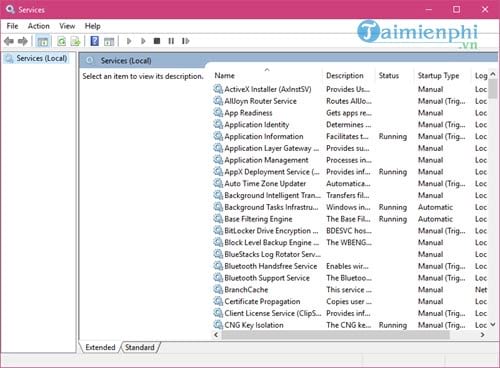Click the vertical scrollbar up arrow
The height and width of the screenshot is (368, 500).
tap(493, 74)
